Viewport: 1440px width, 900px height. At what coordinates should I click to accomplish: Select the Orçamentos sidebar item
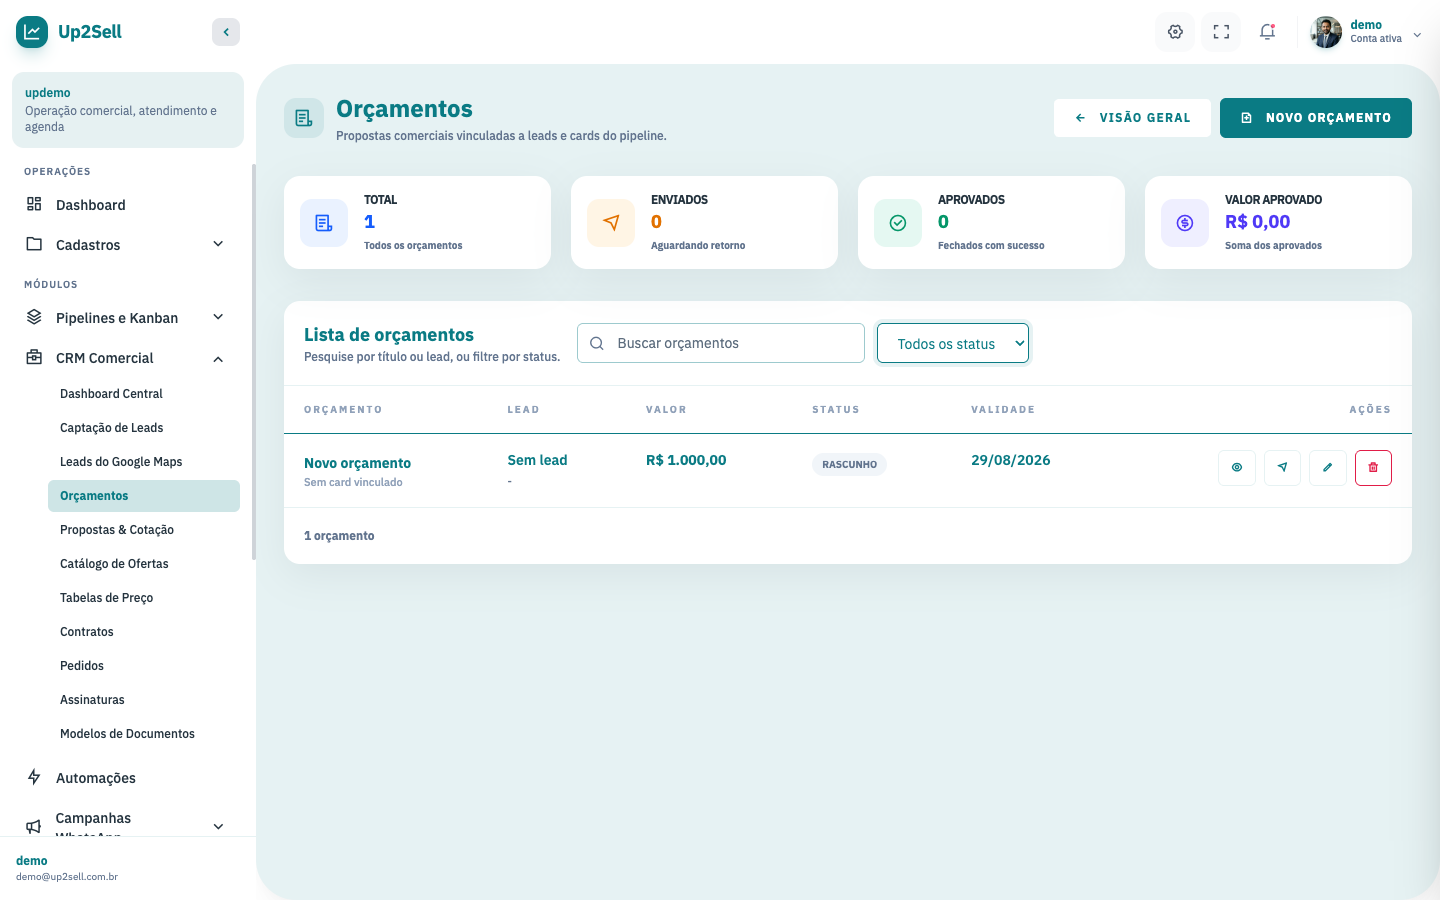tap(144, 496)
